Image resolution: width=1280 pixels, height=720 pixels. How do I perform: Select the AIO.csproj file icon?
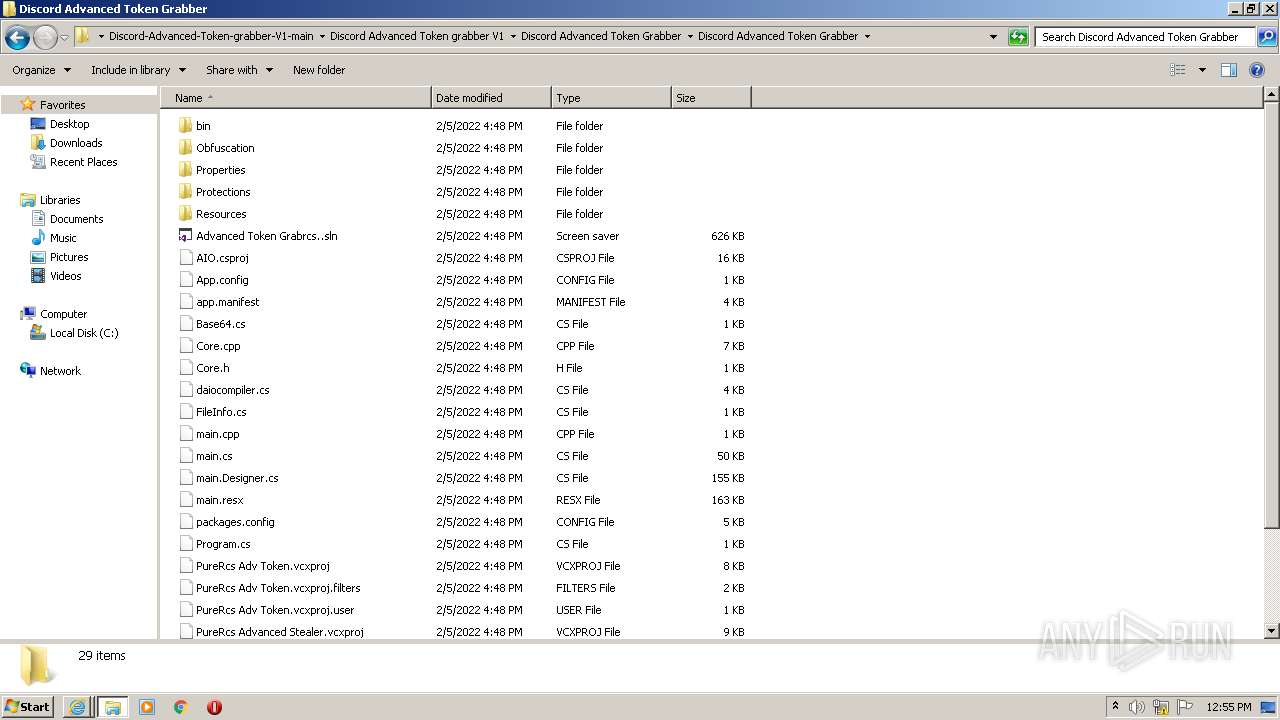pos(185,258)
